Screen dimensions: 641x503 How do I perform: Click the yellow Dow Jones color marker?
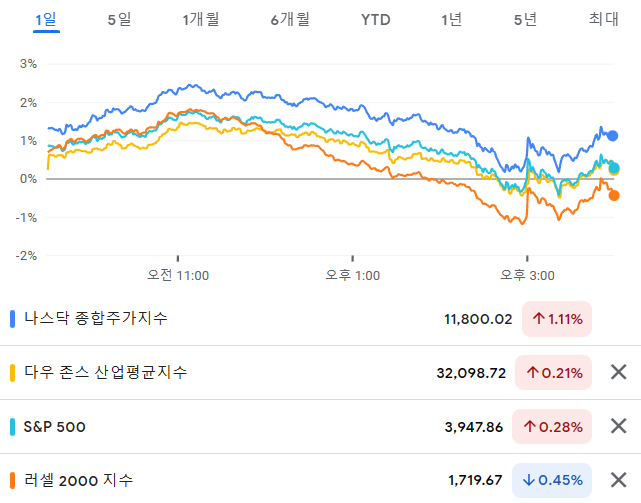click(12, 373)
